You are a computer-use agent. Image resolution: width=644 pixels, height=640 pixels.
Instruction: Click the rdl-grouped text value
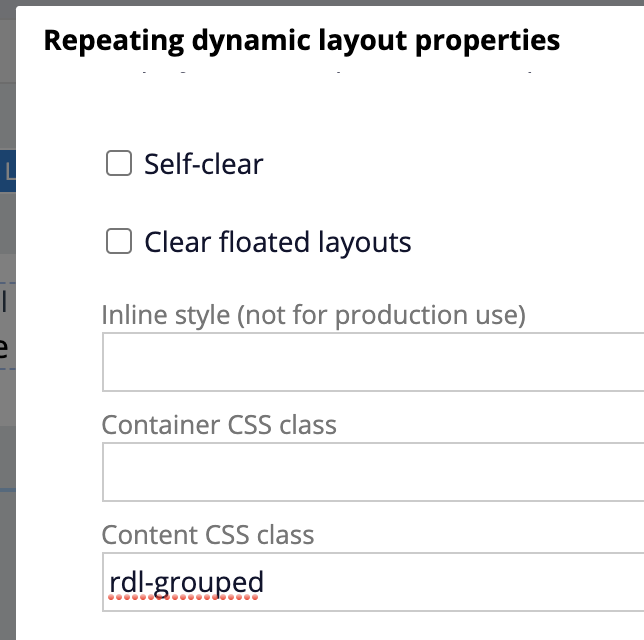[x=186, y=582]
